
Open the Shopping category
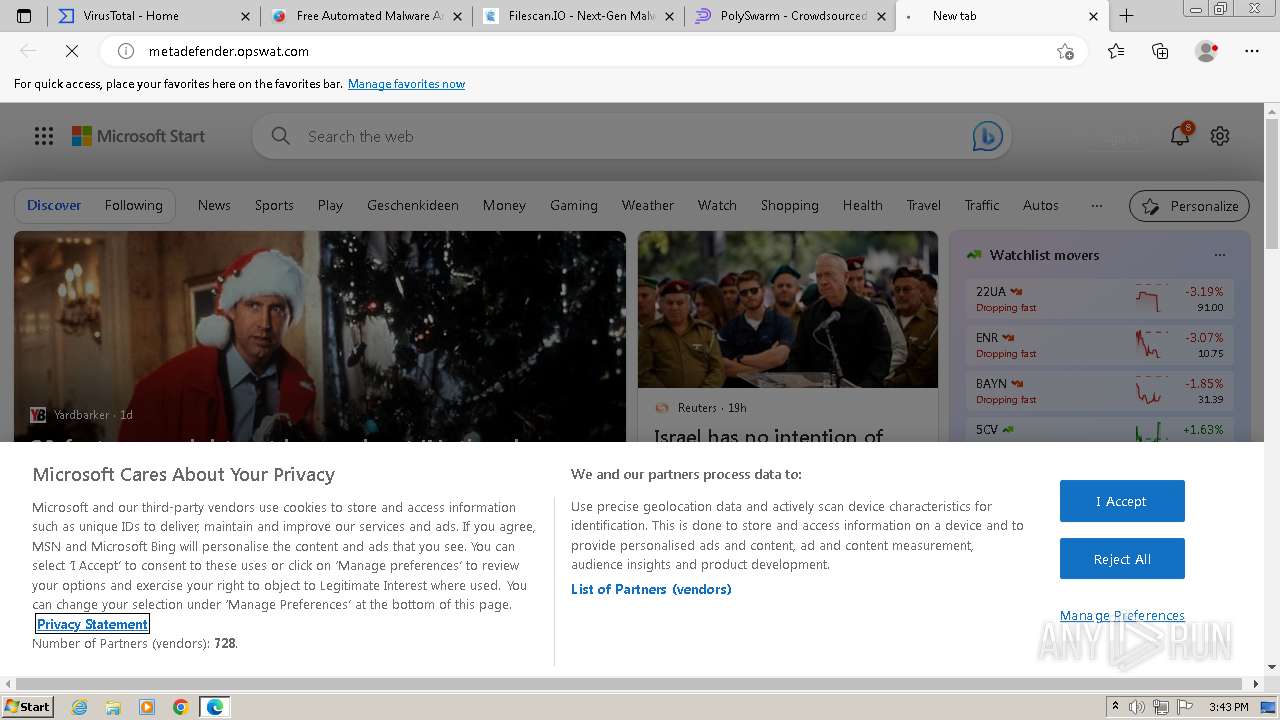(790, 205)
